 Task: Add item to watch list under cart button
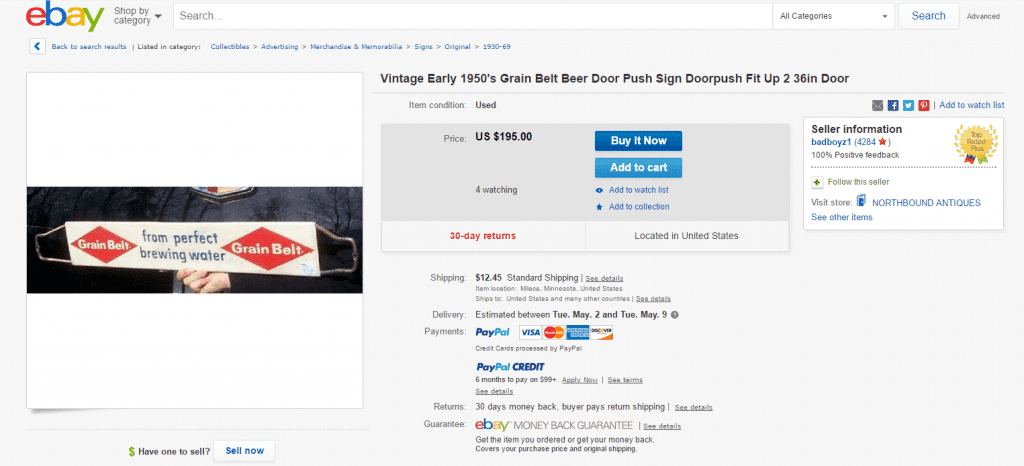click(638, 190)
